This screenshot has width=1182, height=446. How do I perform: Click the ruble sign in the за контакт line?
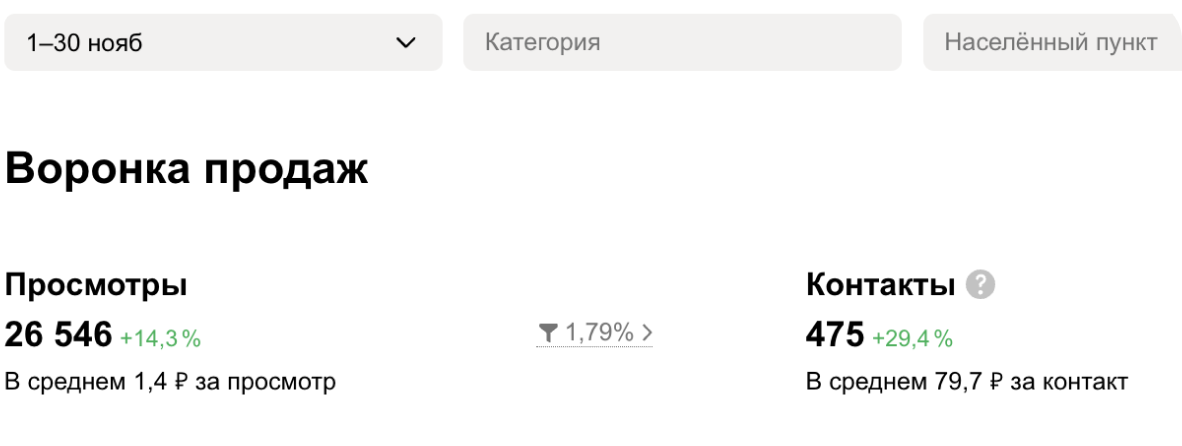click(x=995, y=382)
